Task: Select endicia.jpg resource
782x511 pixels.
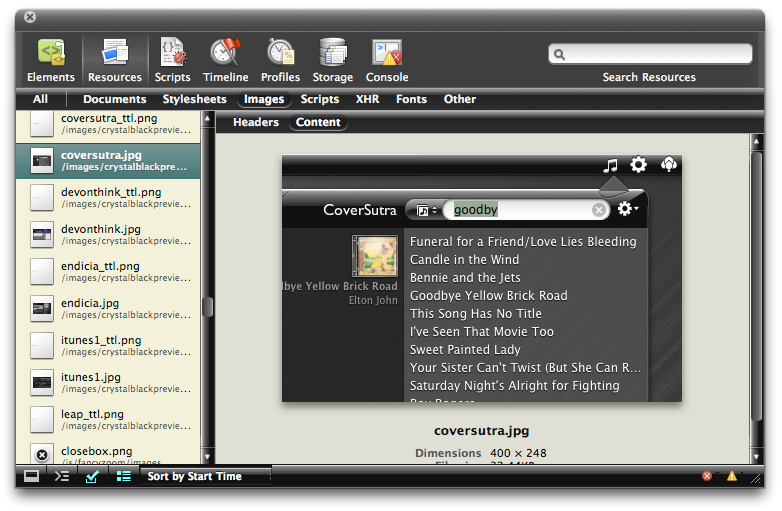Action: coord(108,308)
